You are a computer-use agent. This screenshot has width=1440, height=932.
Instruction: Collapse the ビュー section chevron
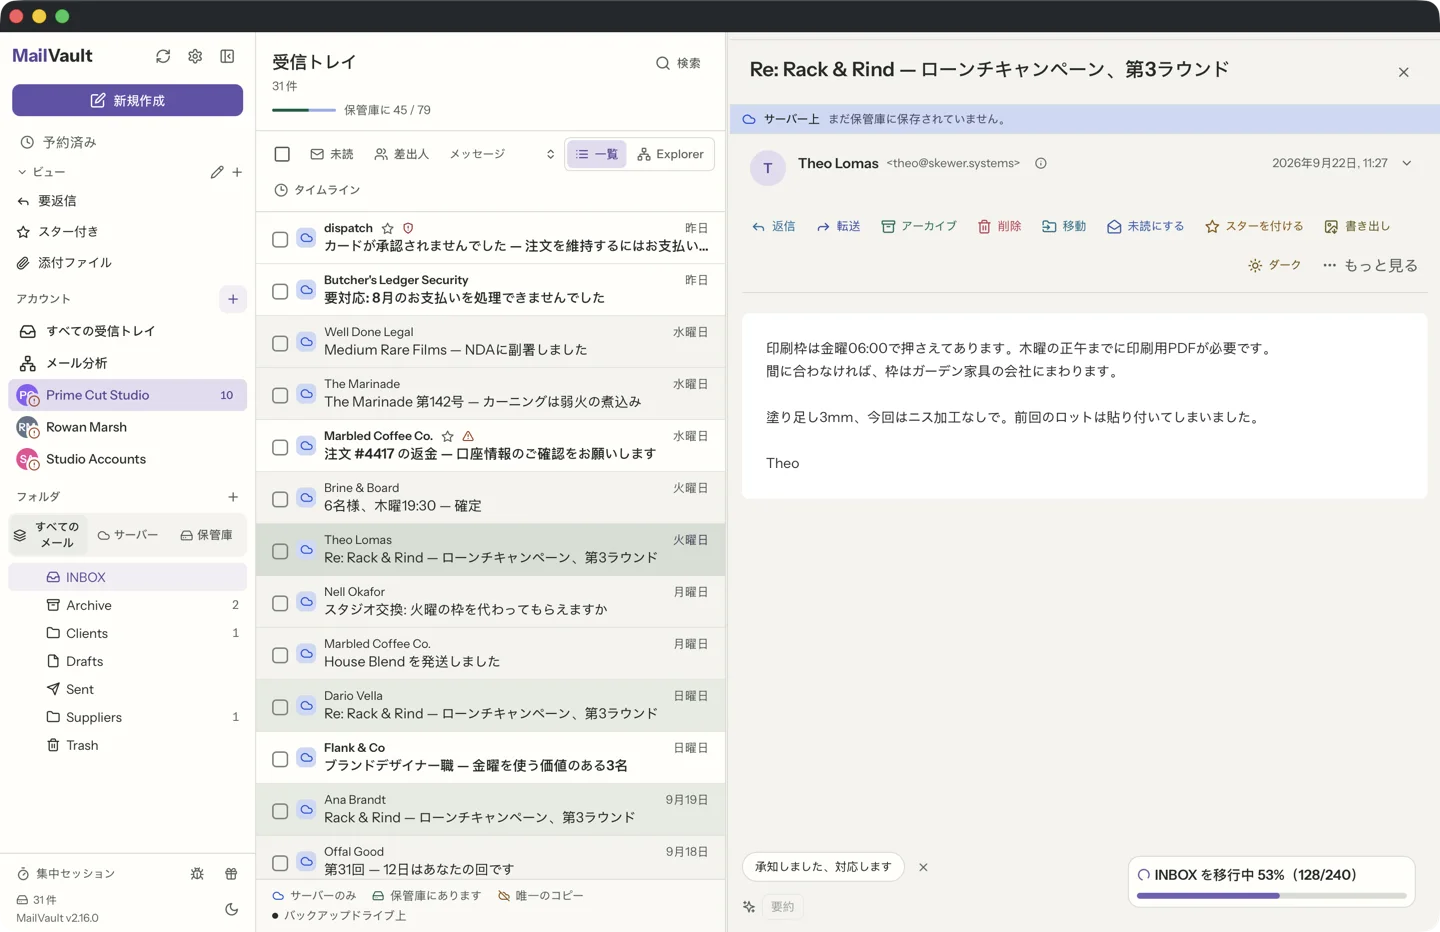22,172
